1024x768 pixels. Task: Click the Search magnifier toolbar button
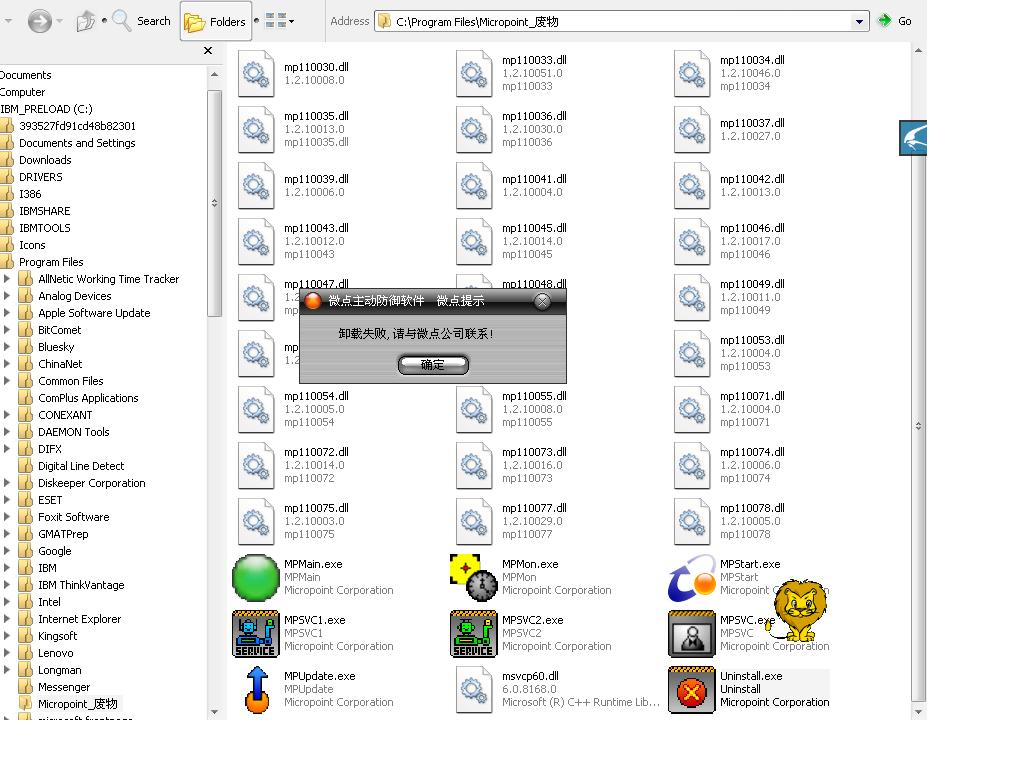[x=141, y=22]
